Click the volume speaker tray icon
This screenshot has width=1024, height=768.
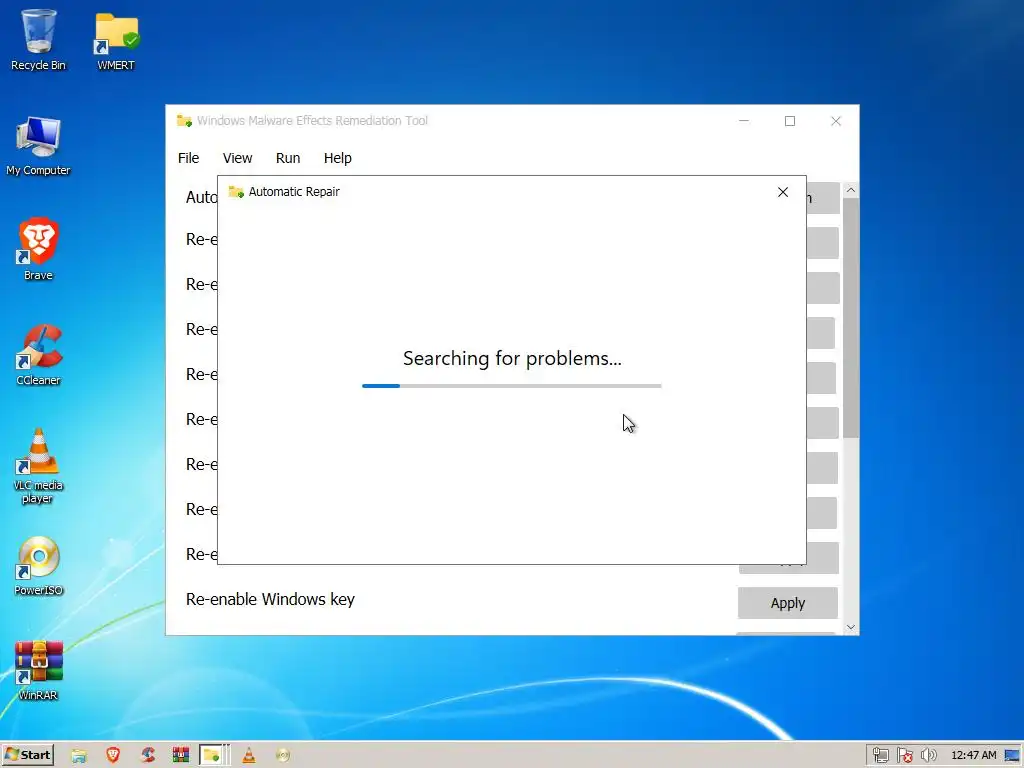[x=928, y=756]
